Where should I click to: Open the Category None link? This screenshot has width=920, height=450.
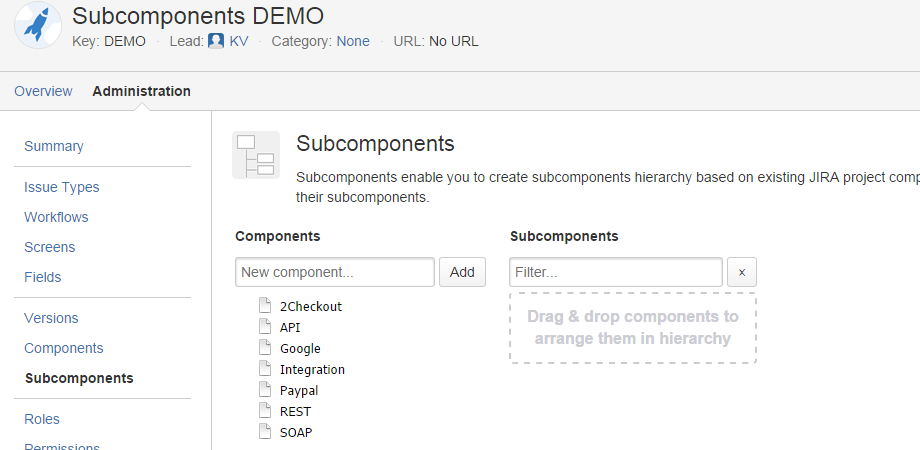pyautogui.click(x=353, y=41)
